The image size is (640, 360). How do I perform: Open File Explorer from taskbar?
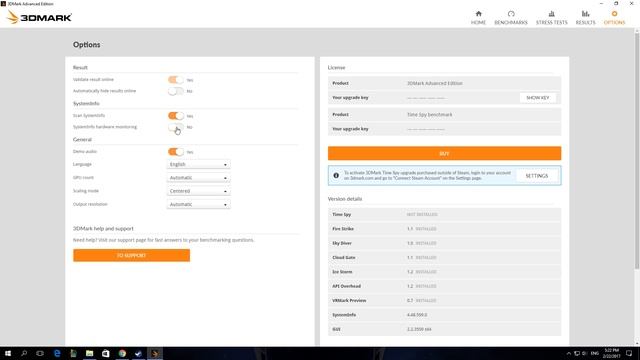coord(89,353)
